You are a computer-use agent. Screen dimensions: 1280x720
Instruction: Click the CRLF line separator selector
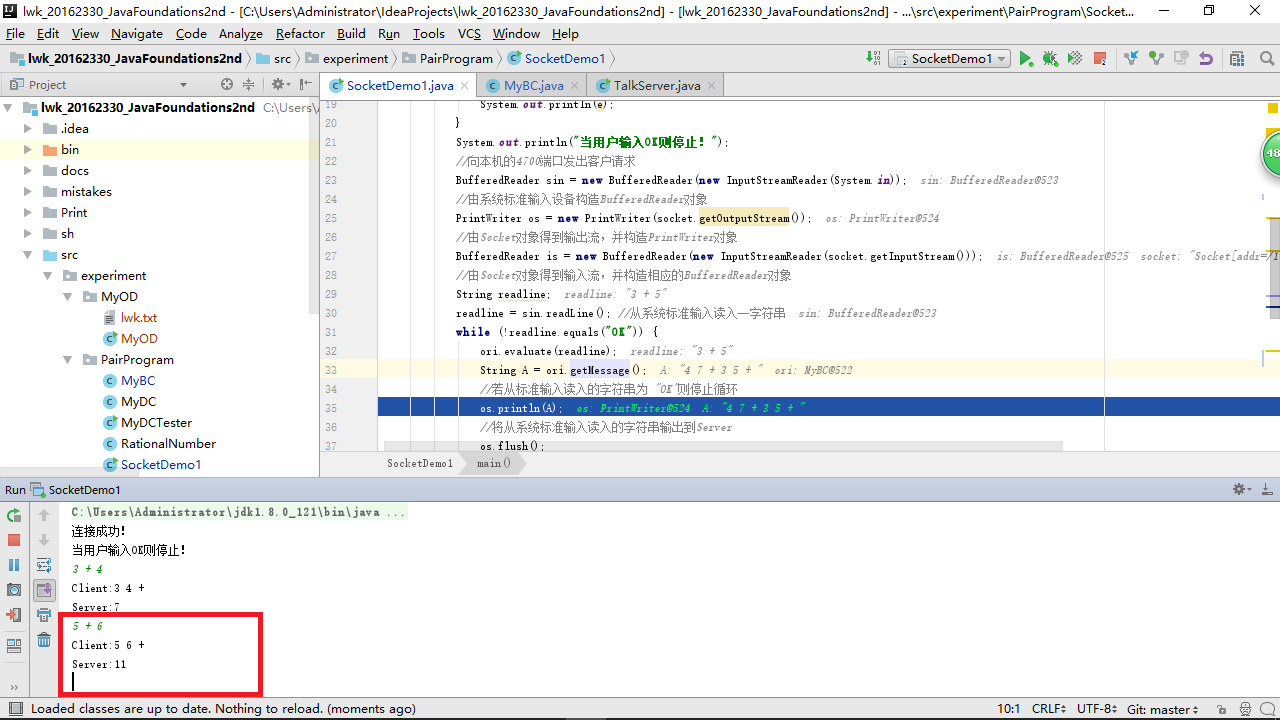coord(1049,709)
